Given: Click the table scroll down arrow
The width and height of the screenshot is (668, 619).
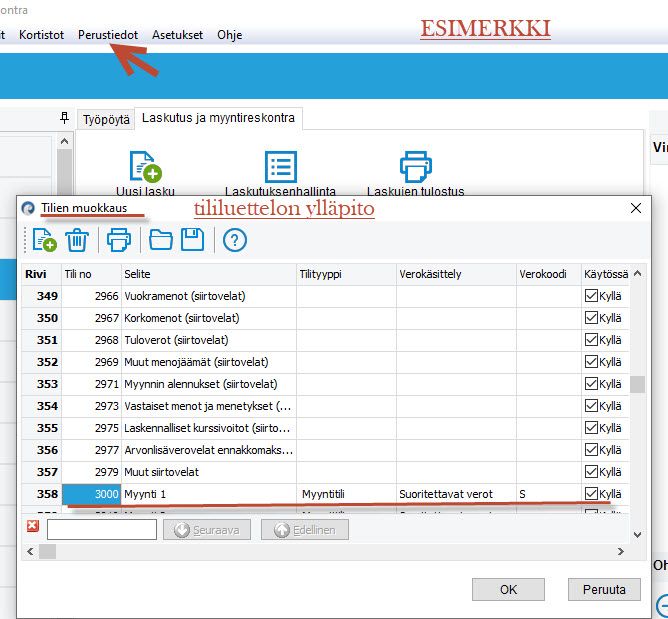Looking at the screenshot, I should pos(637,535).
